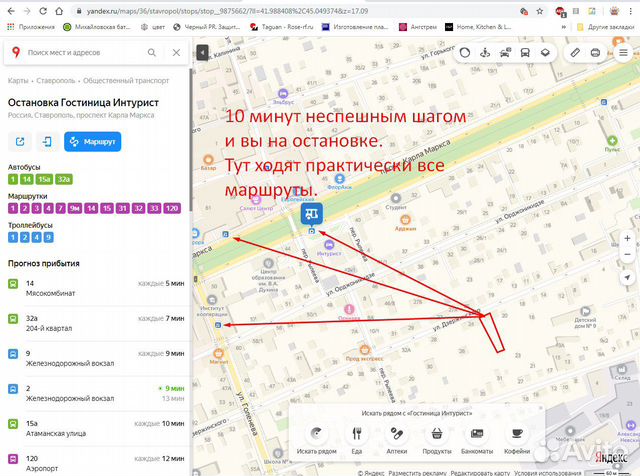Click Карты breadcrumb link
The height and width of the screenshot is (476, 640).
[x=18, y=80]
